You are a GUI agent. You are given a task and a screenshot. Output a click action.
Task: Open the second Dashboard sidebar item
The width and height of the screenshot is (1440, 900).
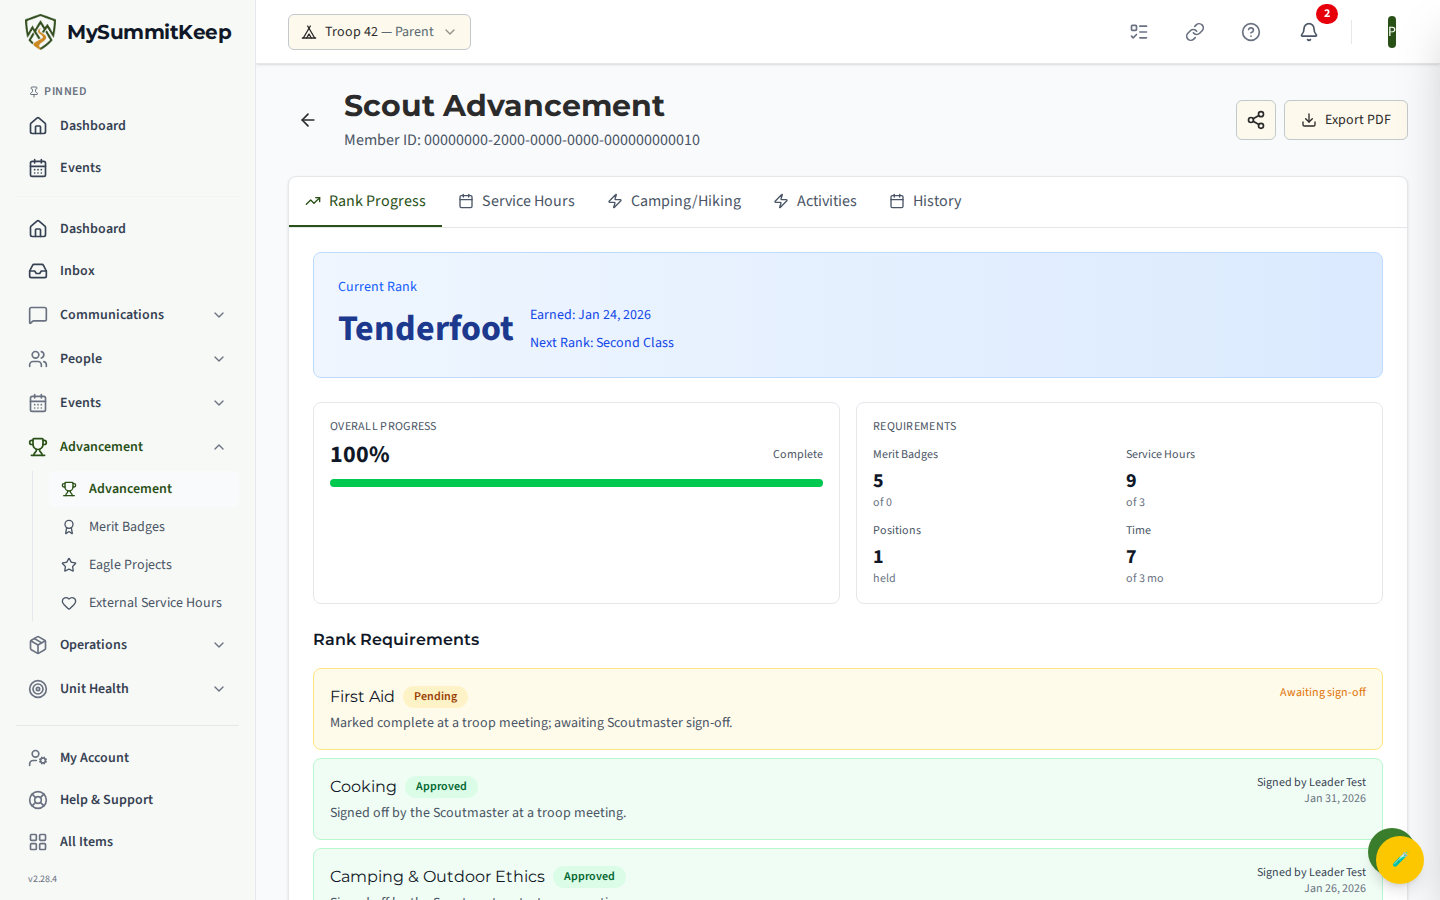(x=128, y=228)
